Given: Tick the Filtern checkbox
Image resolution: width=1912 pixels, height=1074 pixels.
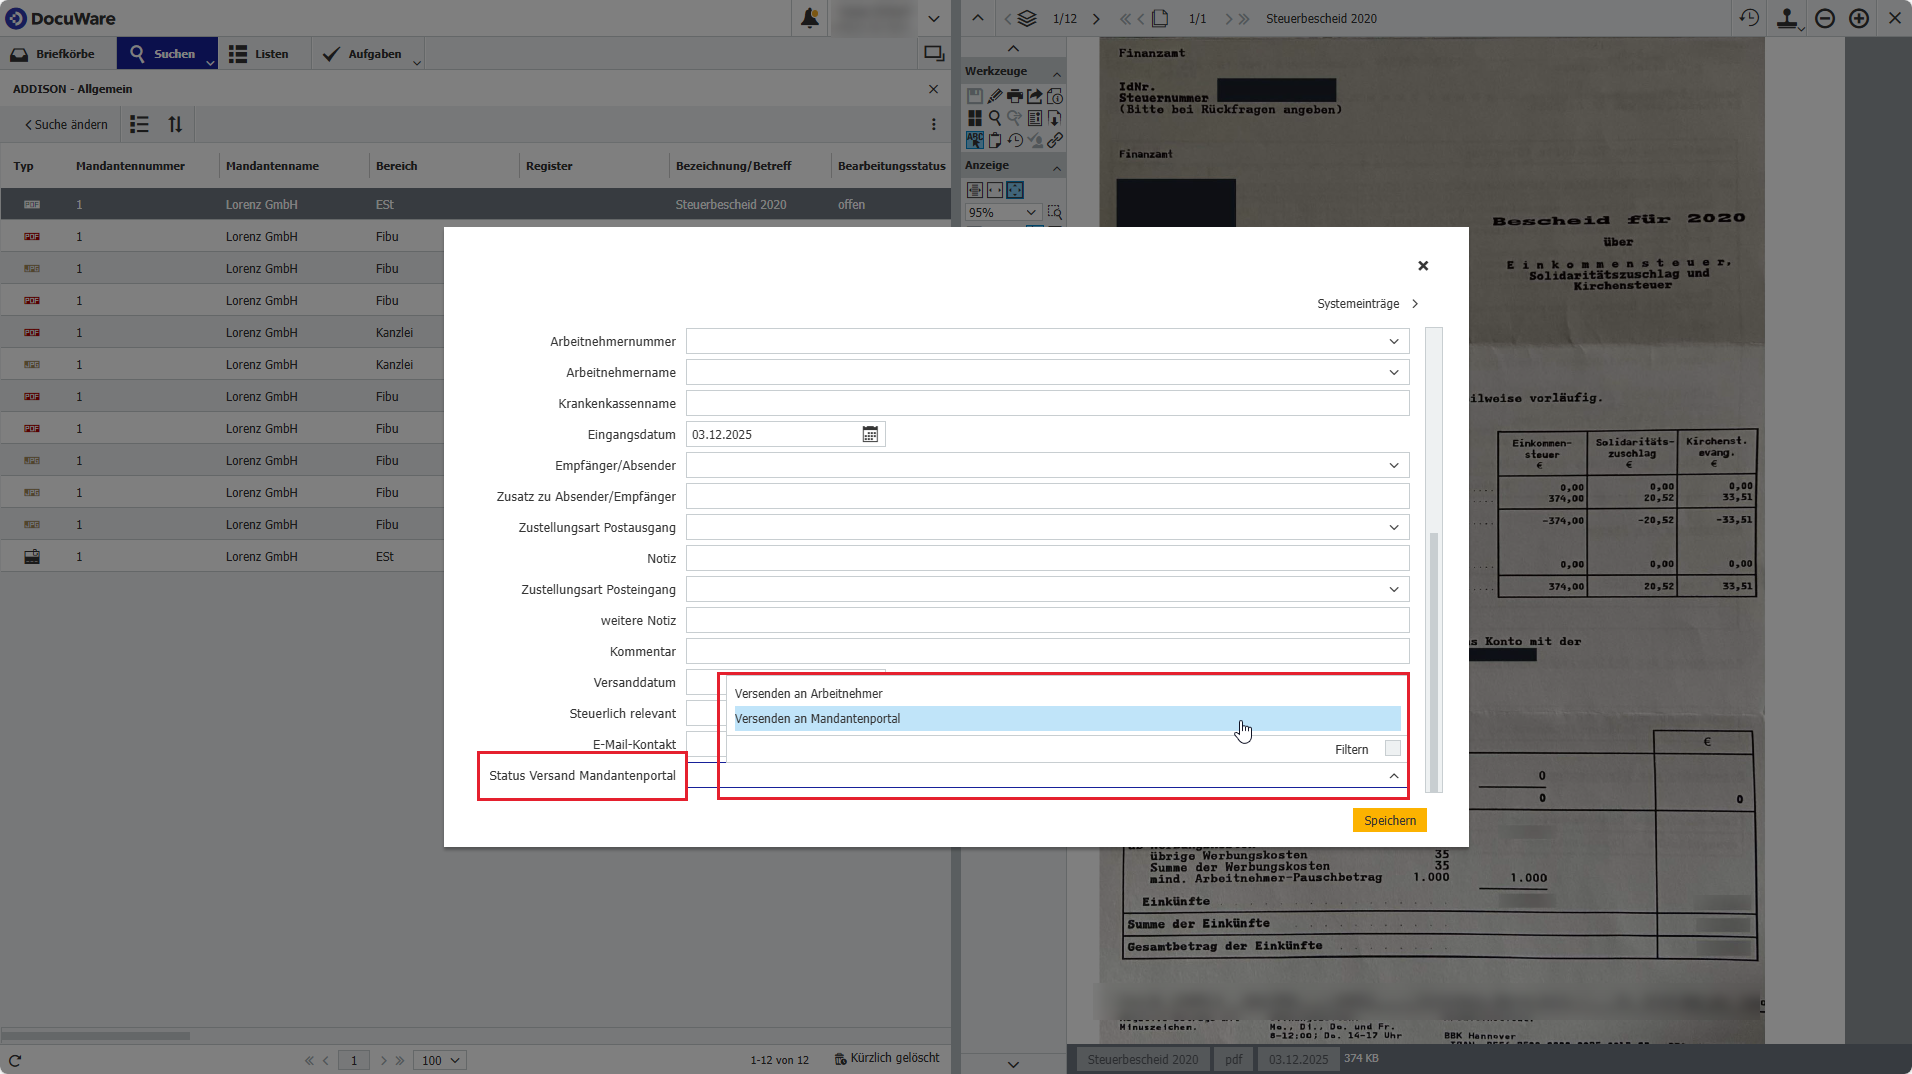Looking at the screenshot, I should 1393,749.
